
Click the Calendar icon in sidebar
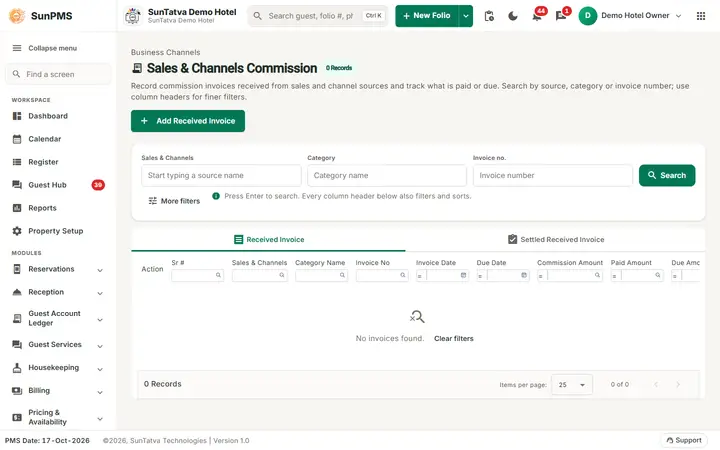(17, 139)
